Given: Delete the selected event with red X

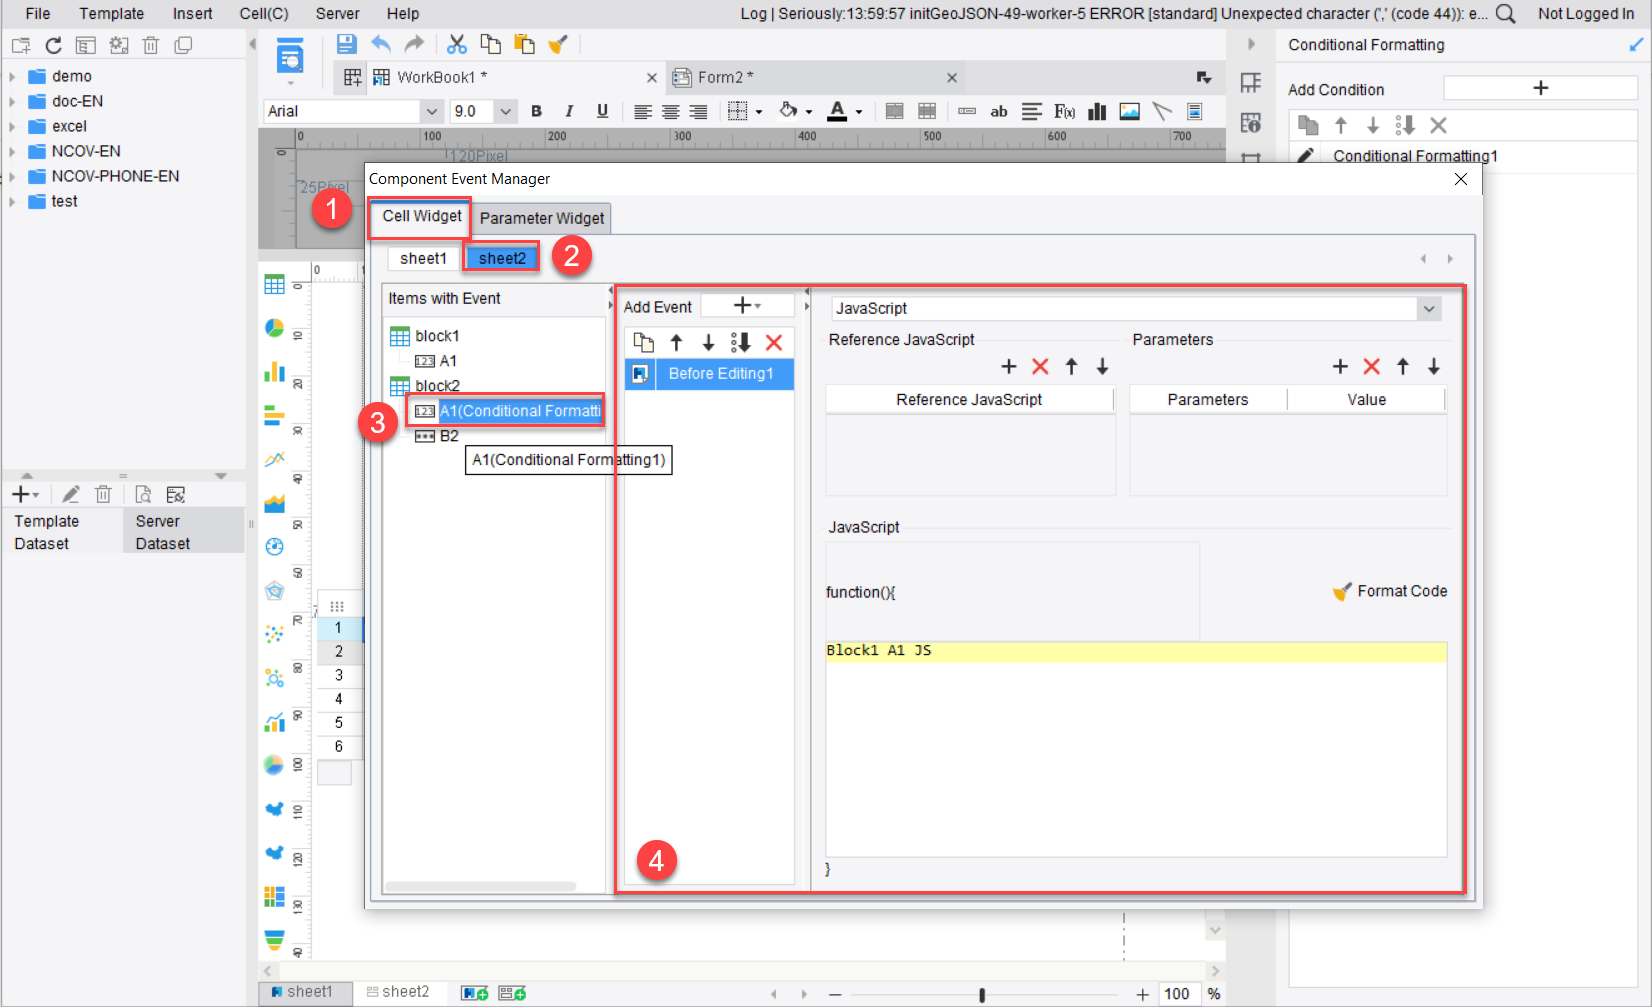Looking at the screenshot, I should pos(774,343).
